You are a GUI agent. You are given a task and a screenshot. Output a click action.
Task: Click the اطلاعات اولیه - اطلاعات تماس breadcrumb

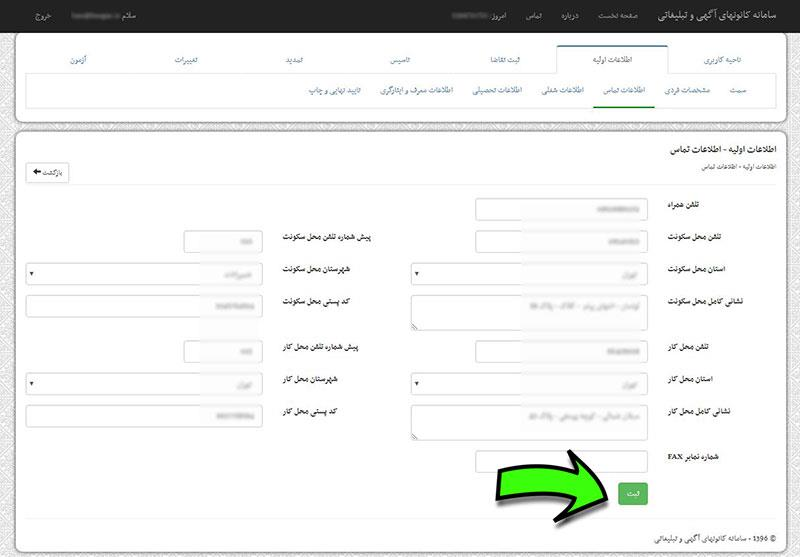pyautogui.click(x=739, y=167)
